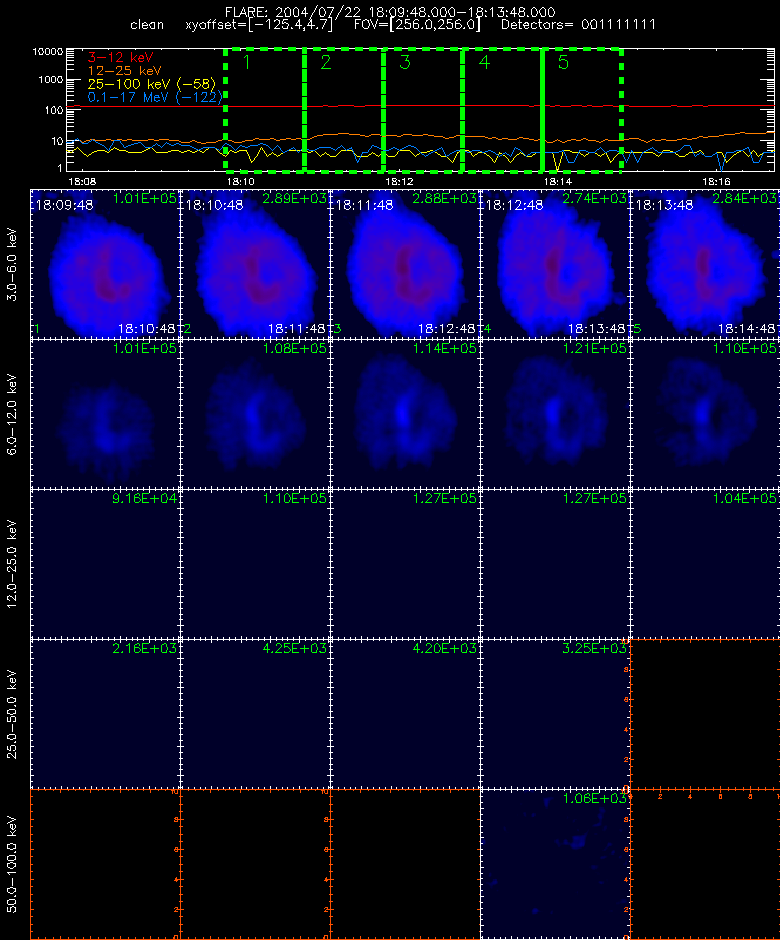
Task: Click the 25.0-50.0 keV row label
Action: tap(12, 714)
